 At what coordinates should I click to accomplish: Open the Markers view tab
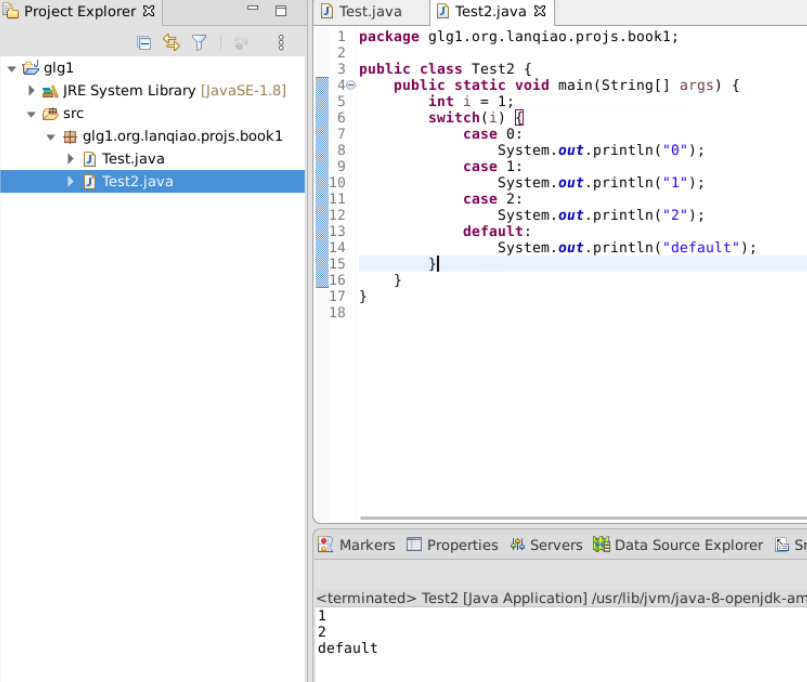point(357,545)
